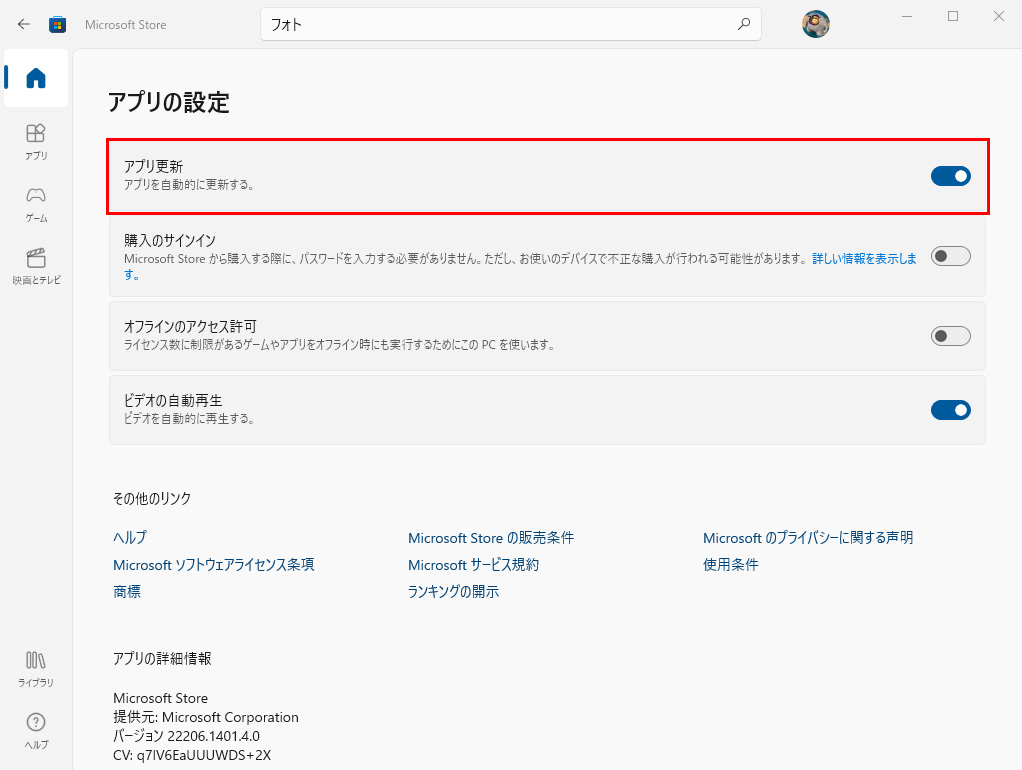Click the その他のリンク heading

[152, 499]
